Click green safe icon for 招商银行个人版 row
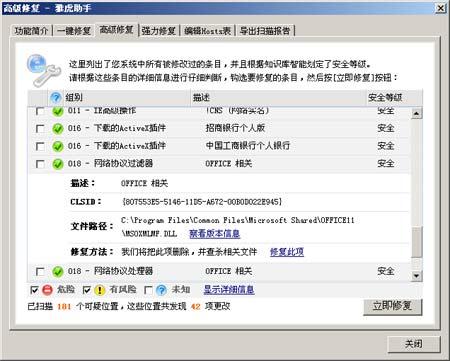Image resolution: width=450 pixels, height=361 pixels. [58, 128]
